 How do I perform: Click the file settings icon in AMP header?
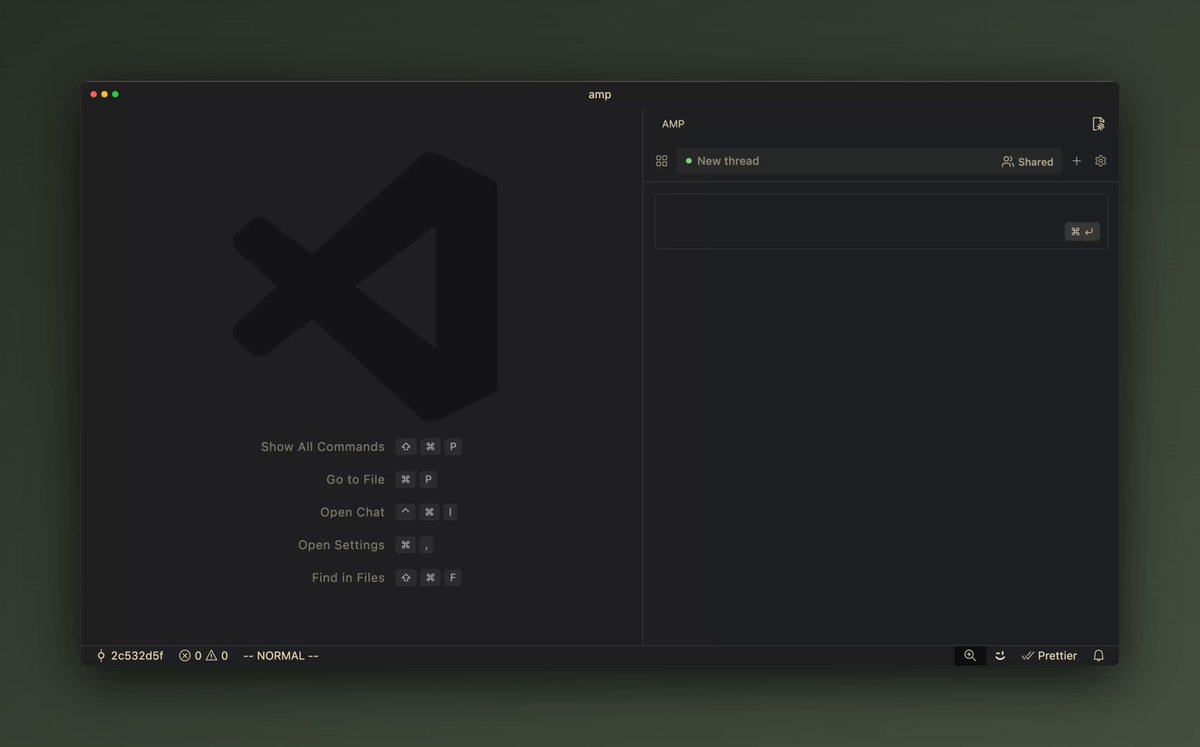(1098, 124)
